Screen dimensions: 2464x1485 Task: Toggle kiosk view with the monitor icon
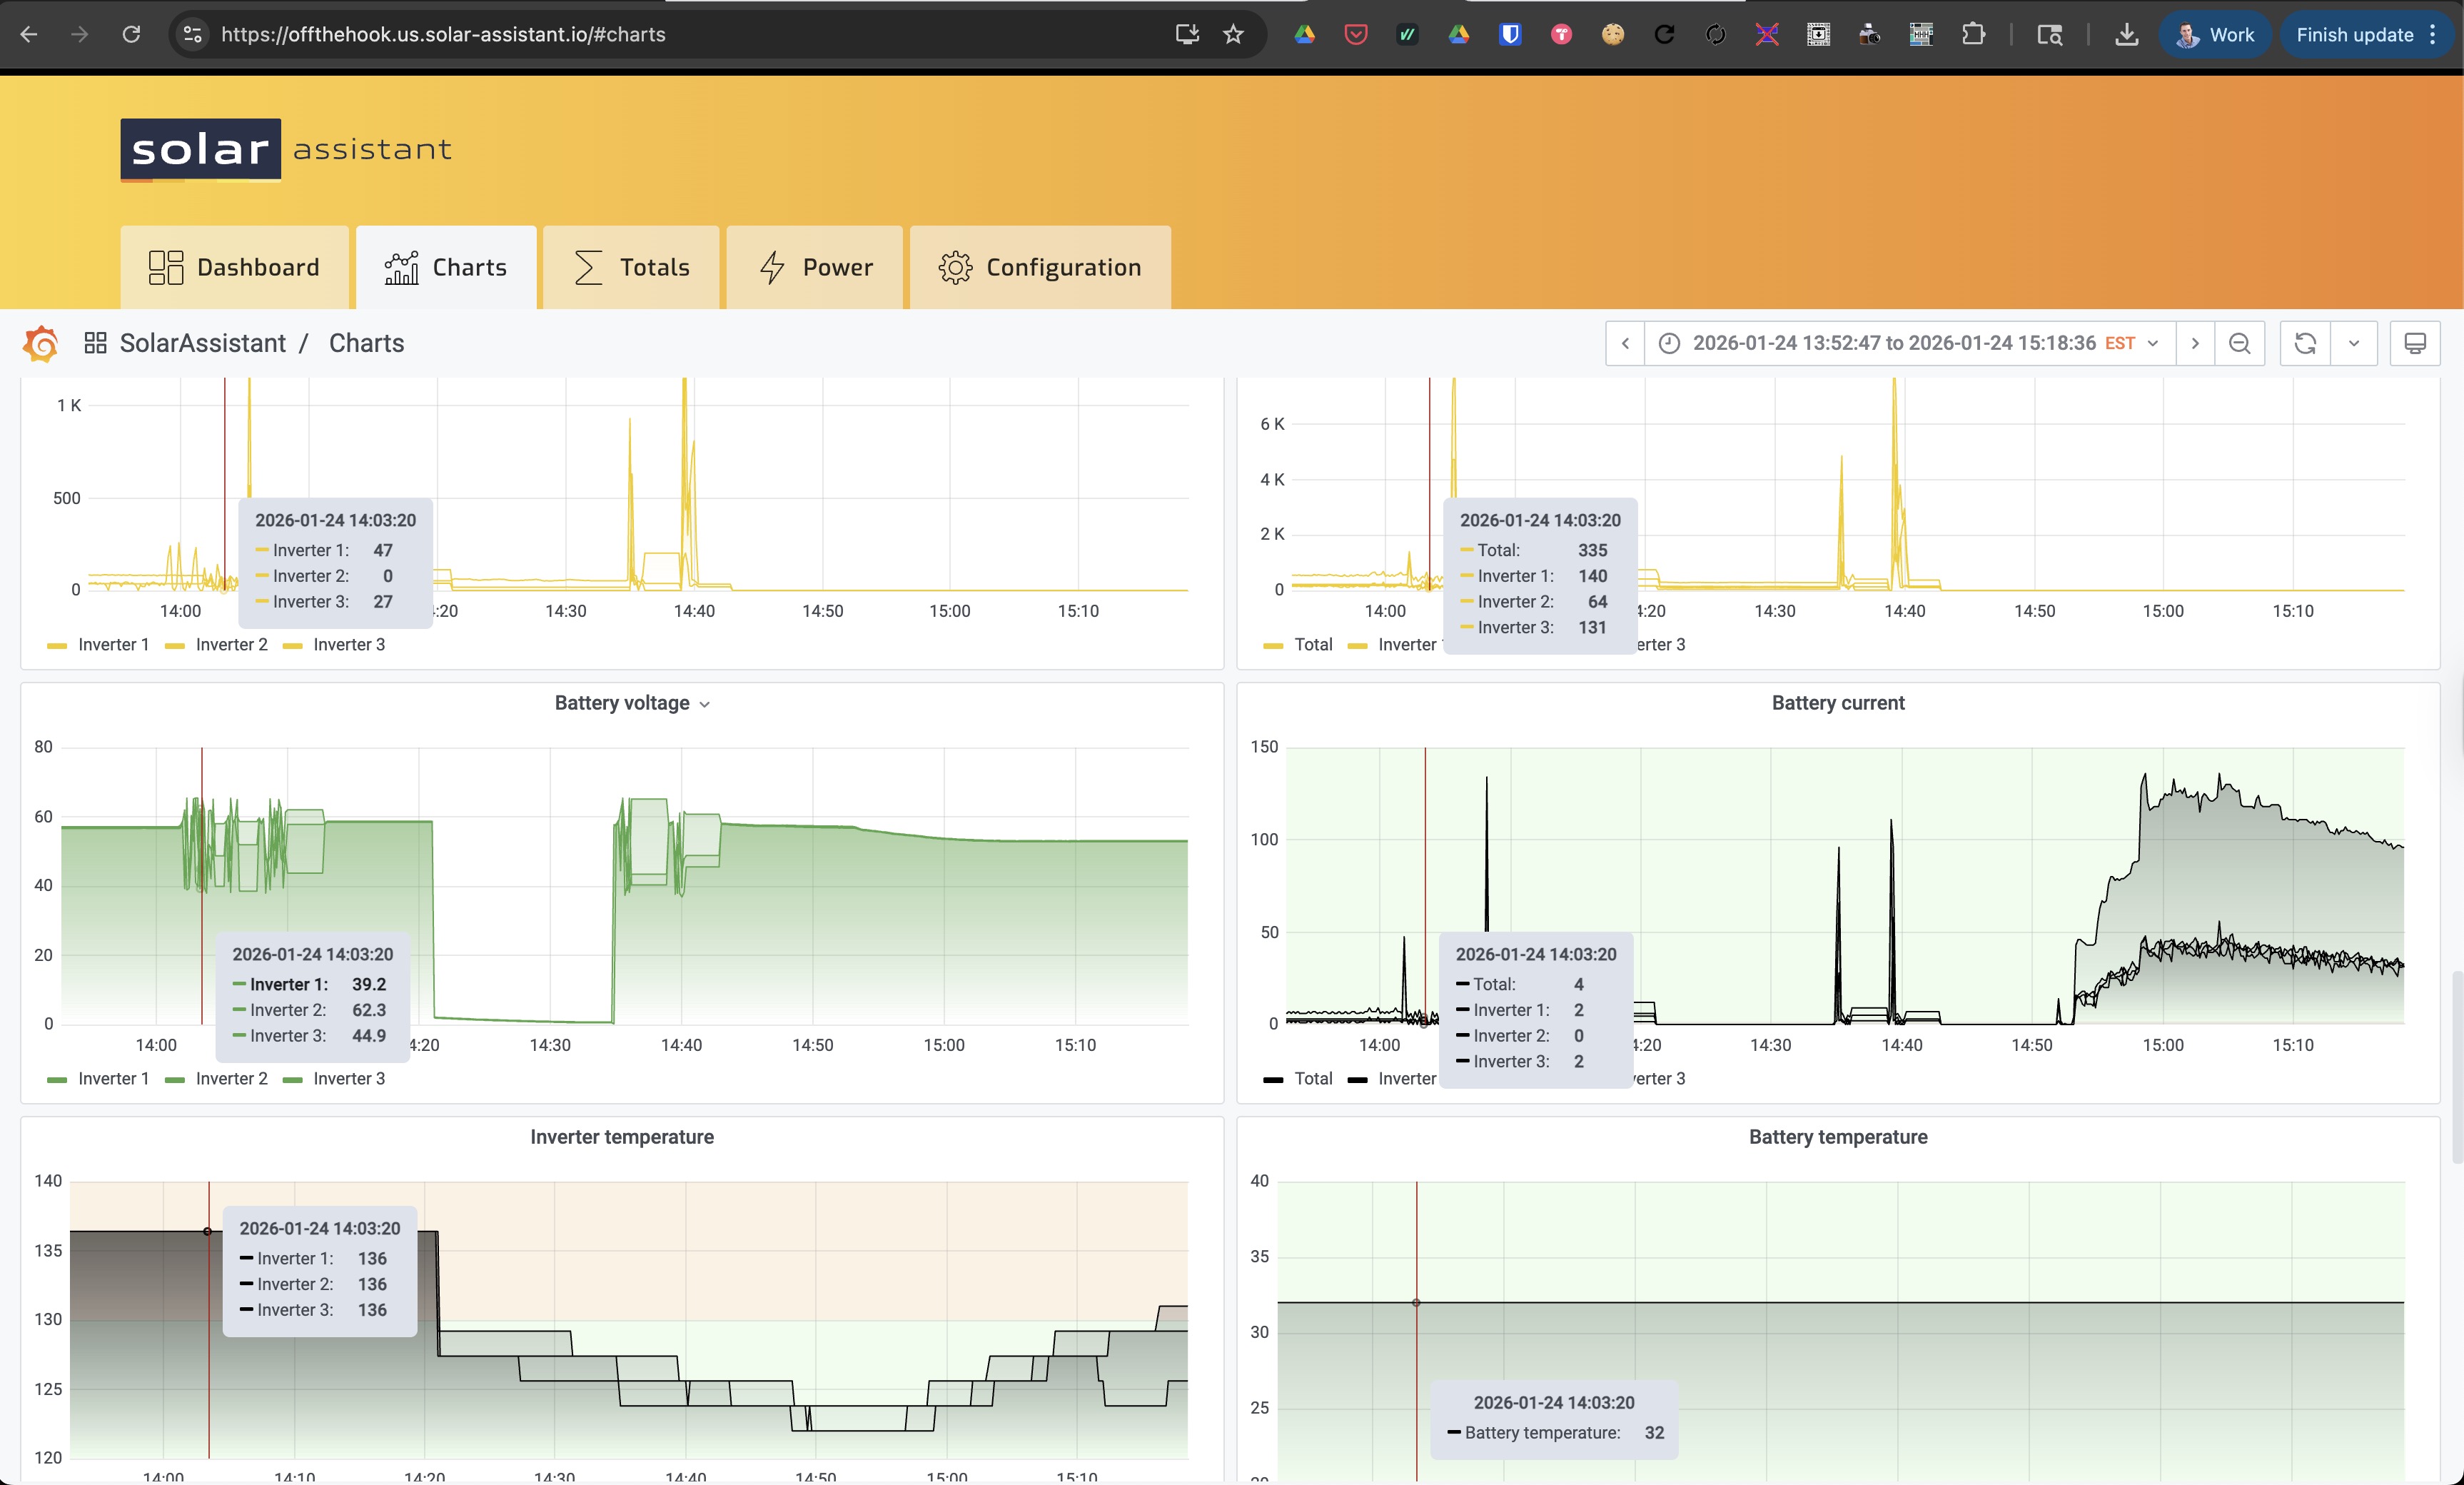click(2414, 343)
